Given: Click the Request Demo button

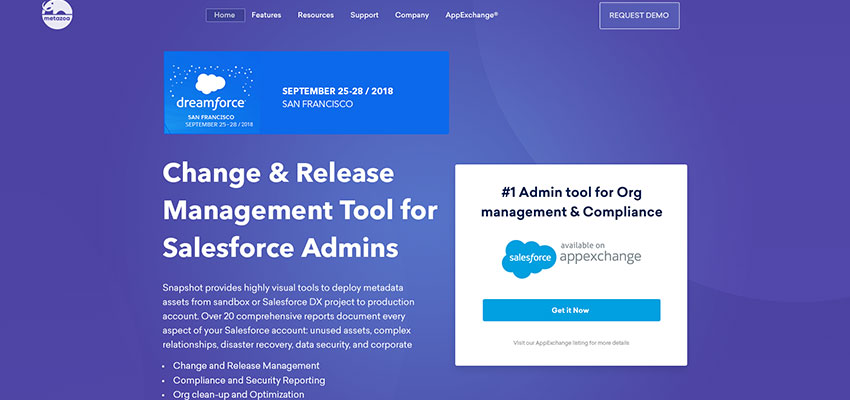Looking at the screenshot, I should 639,16.
